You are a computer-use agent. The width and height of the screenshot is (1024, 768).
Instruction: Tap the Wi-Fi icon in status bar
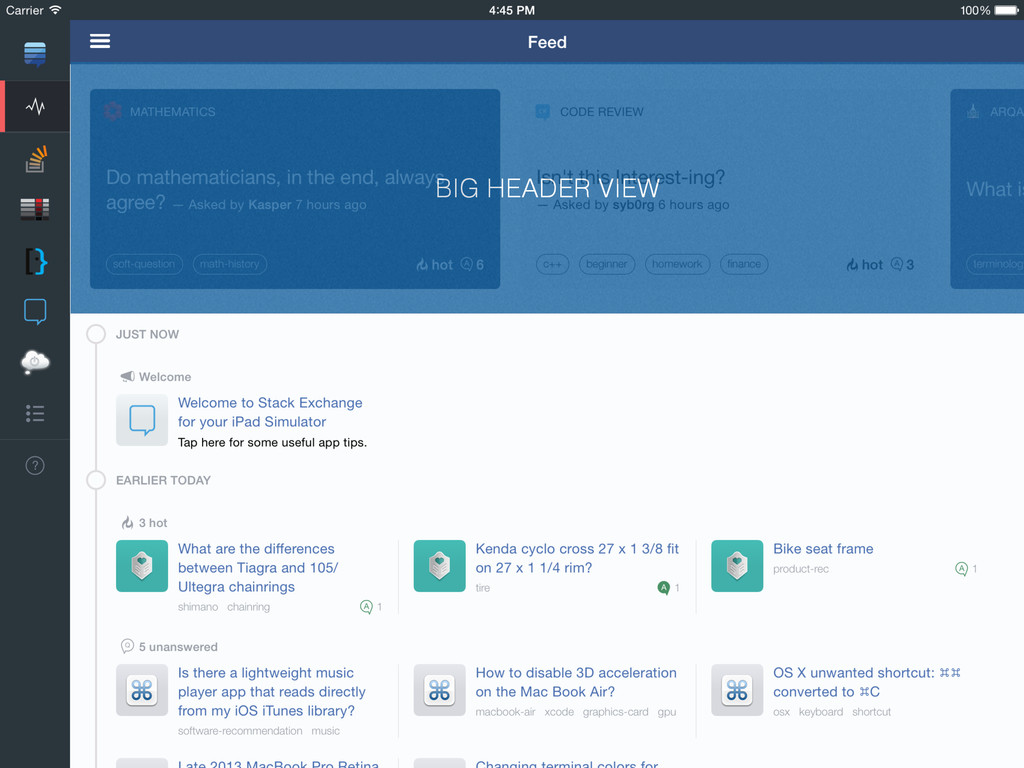[56, 10]
